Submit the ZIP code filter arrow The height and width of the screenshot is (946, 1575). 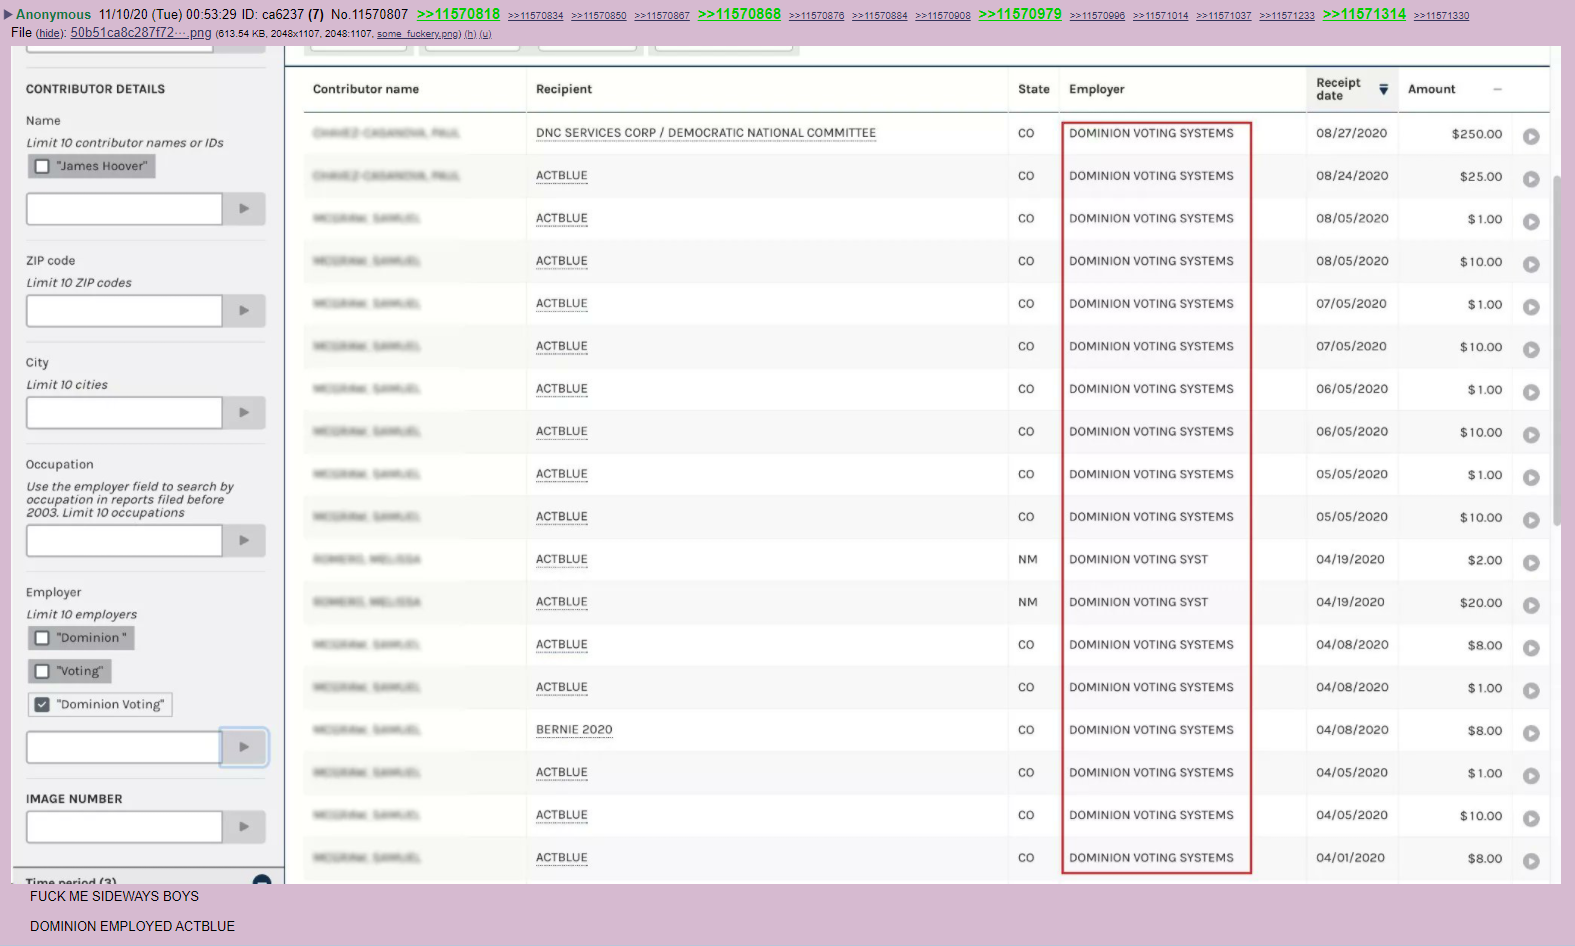[244, 311]
